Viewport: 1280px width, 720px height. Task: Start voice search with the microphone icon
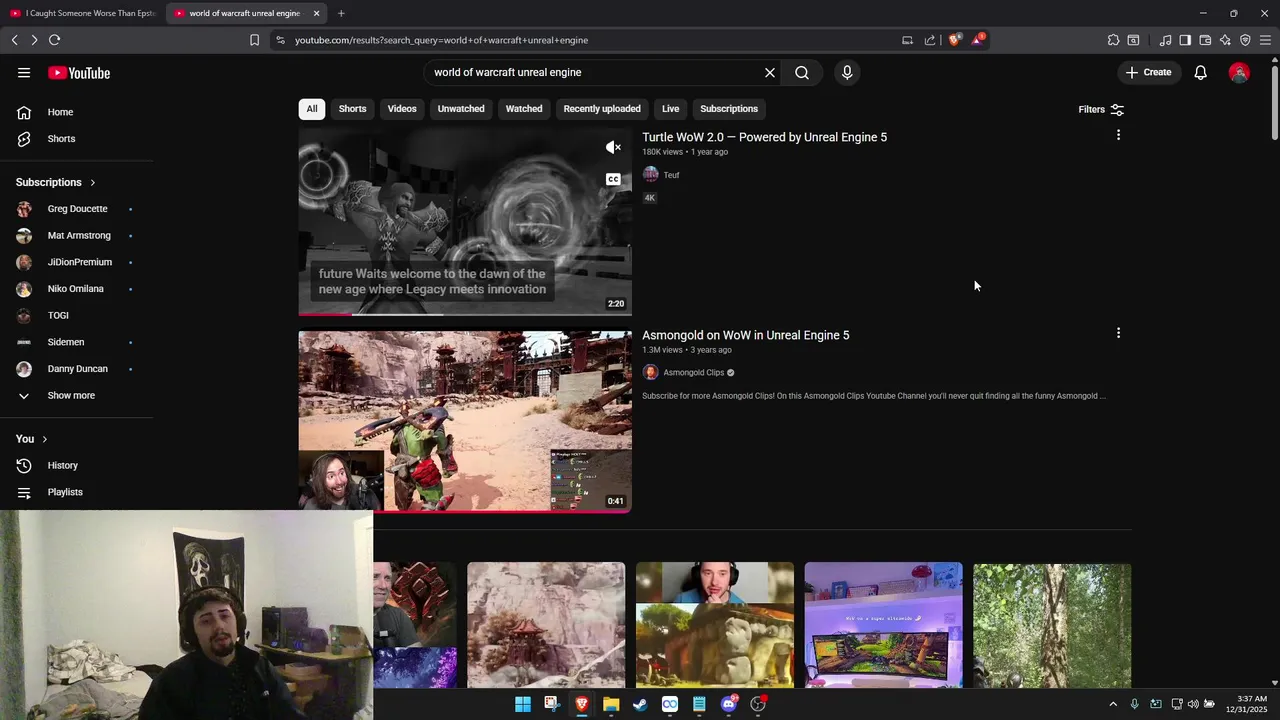coord(847,73)
